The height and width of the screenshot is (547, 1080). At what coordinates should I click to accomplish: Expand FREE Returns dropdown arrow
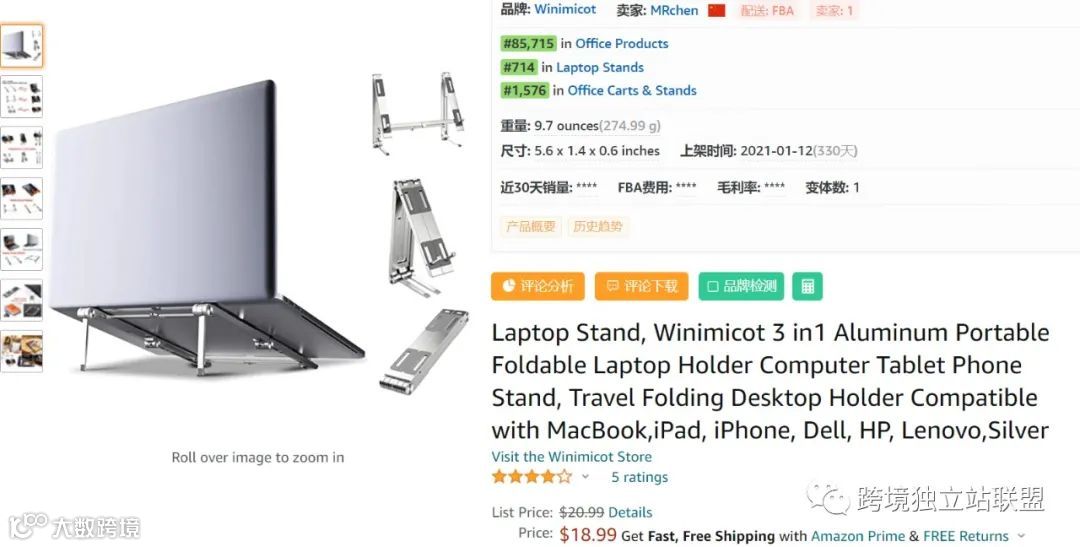[1021, 536]
